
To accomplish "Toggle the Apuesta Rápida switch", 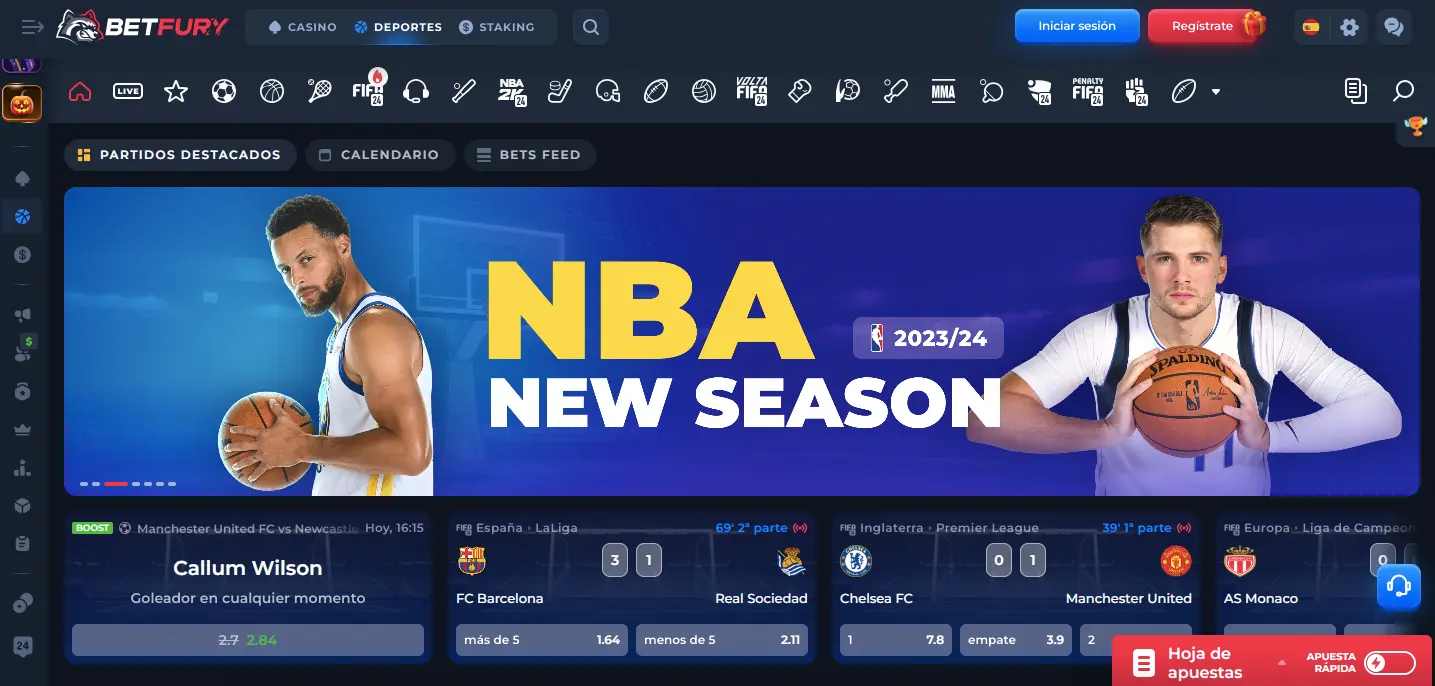I will coord(1390,662).
